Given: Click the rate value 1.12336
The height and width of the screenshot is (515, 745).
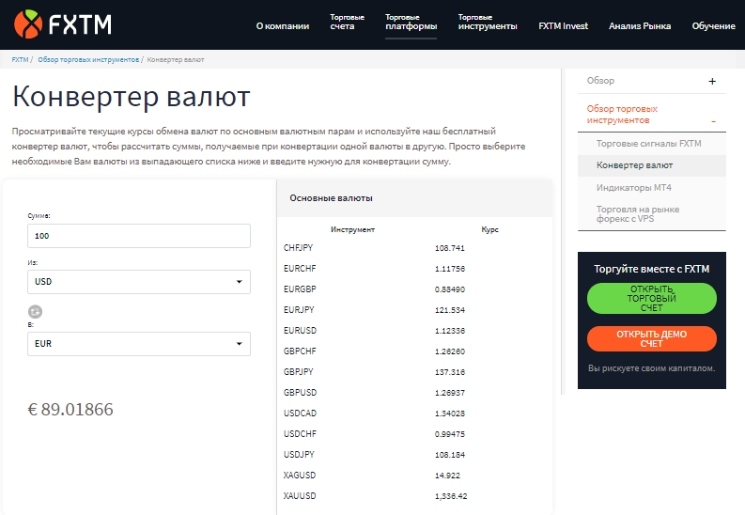Looking at the screenshot, I should pos(449,331).
